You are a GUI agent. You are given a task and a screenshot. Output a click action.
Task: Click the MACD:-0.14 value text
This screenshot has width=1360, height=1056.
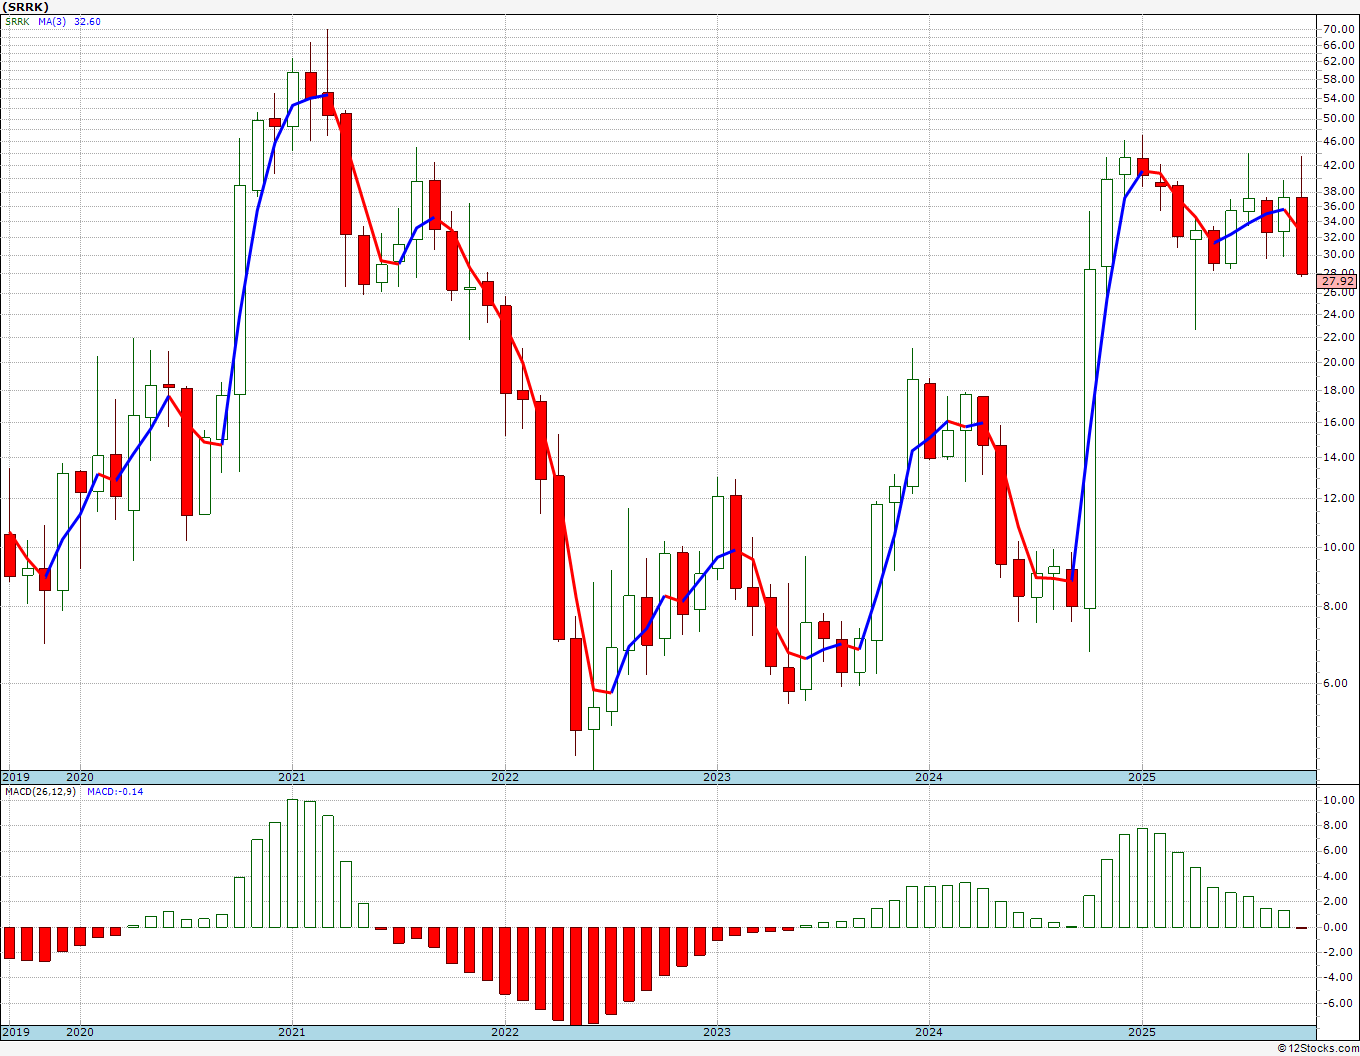[x=115, y=791]
